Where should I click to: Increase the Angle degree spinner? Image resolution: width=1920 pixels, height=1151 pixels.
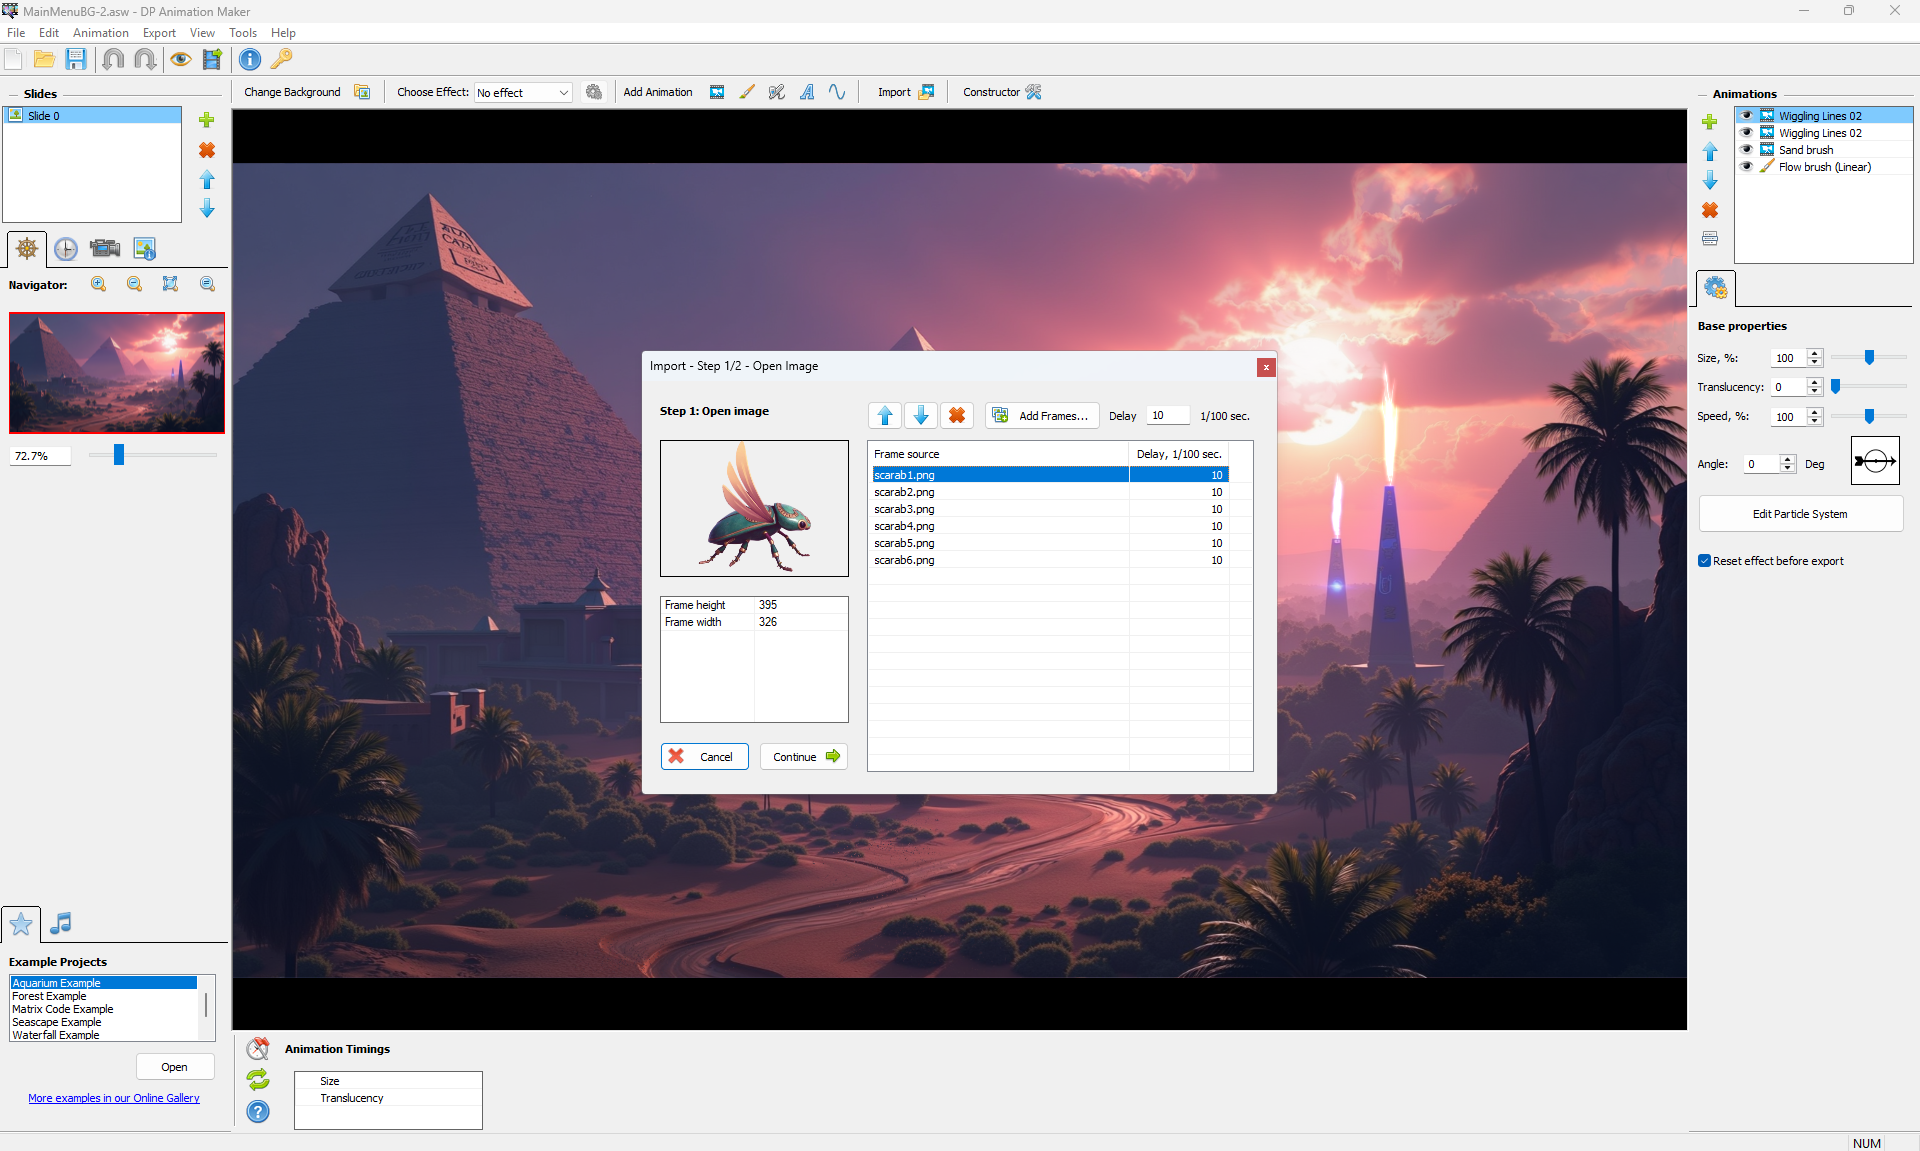point(1788,459)
